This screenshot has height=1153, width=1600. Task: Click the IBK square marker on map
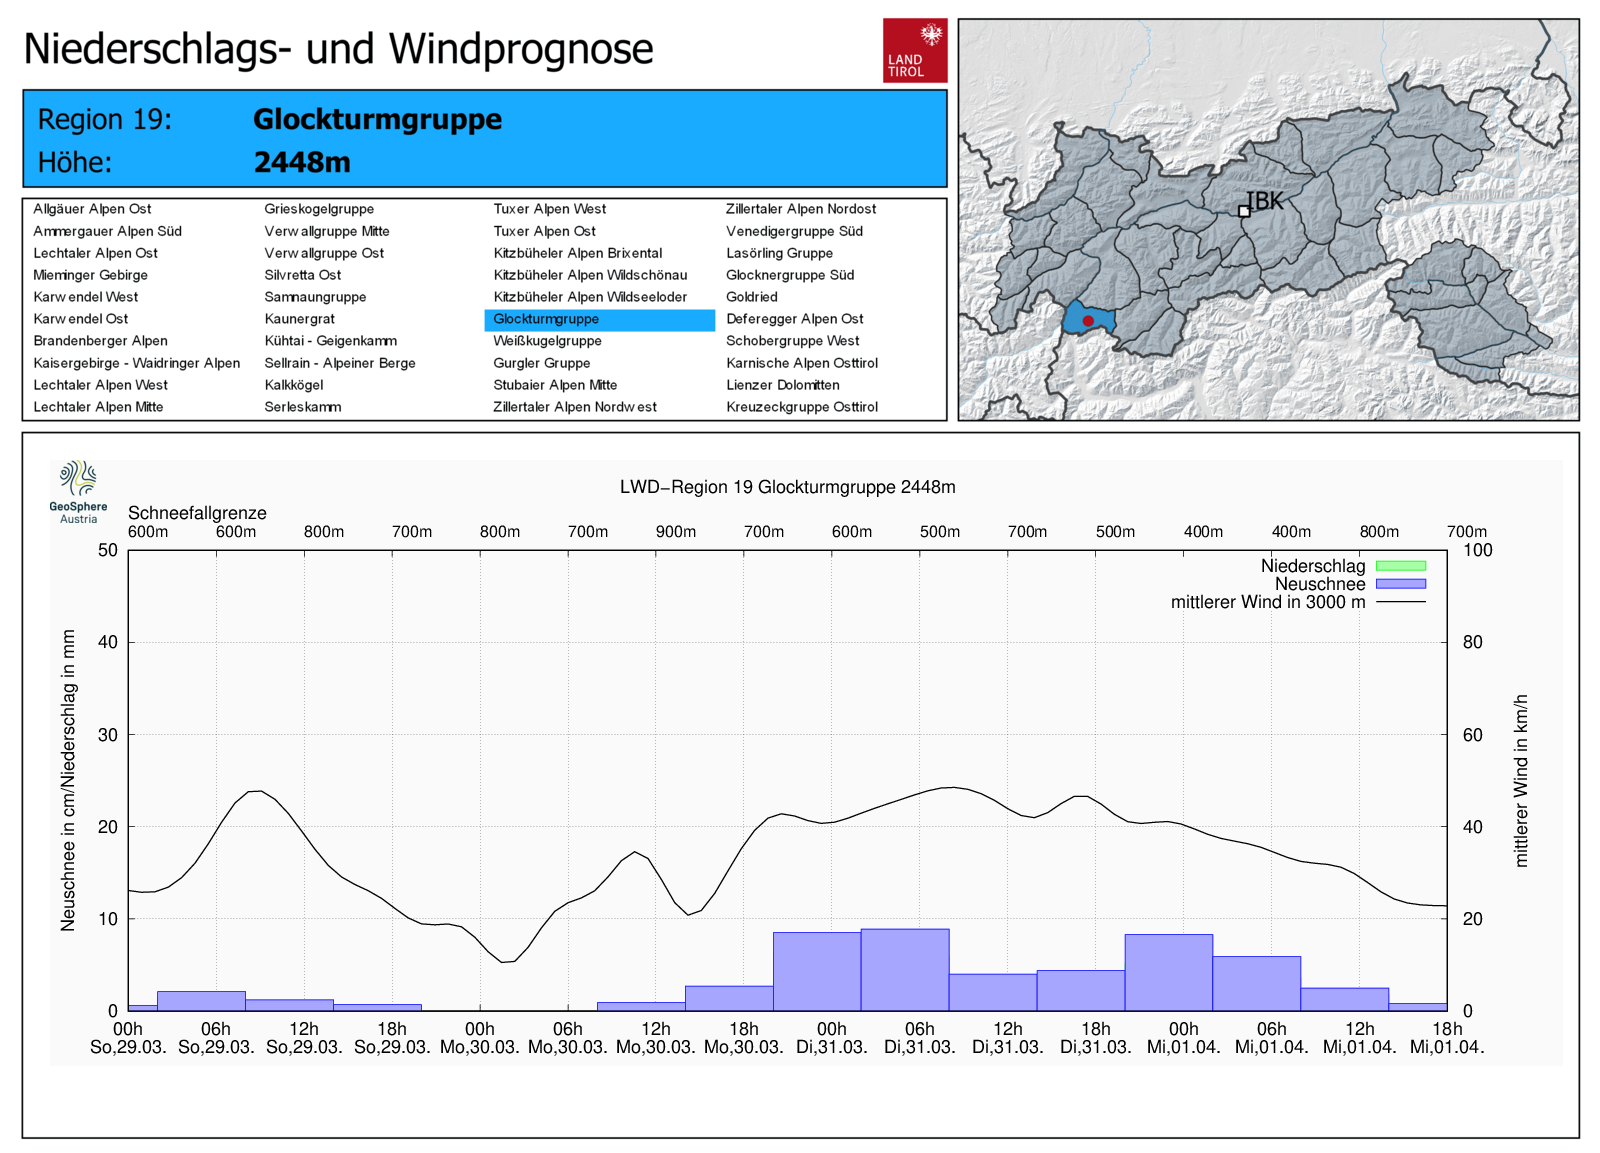(x=1244, y=211)
